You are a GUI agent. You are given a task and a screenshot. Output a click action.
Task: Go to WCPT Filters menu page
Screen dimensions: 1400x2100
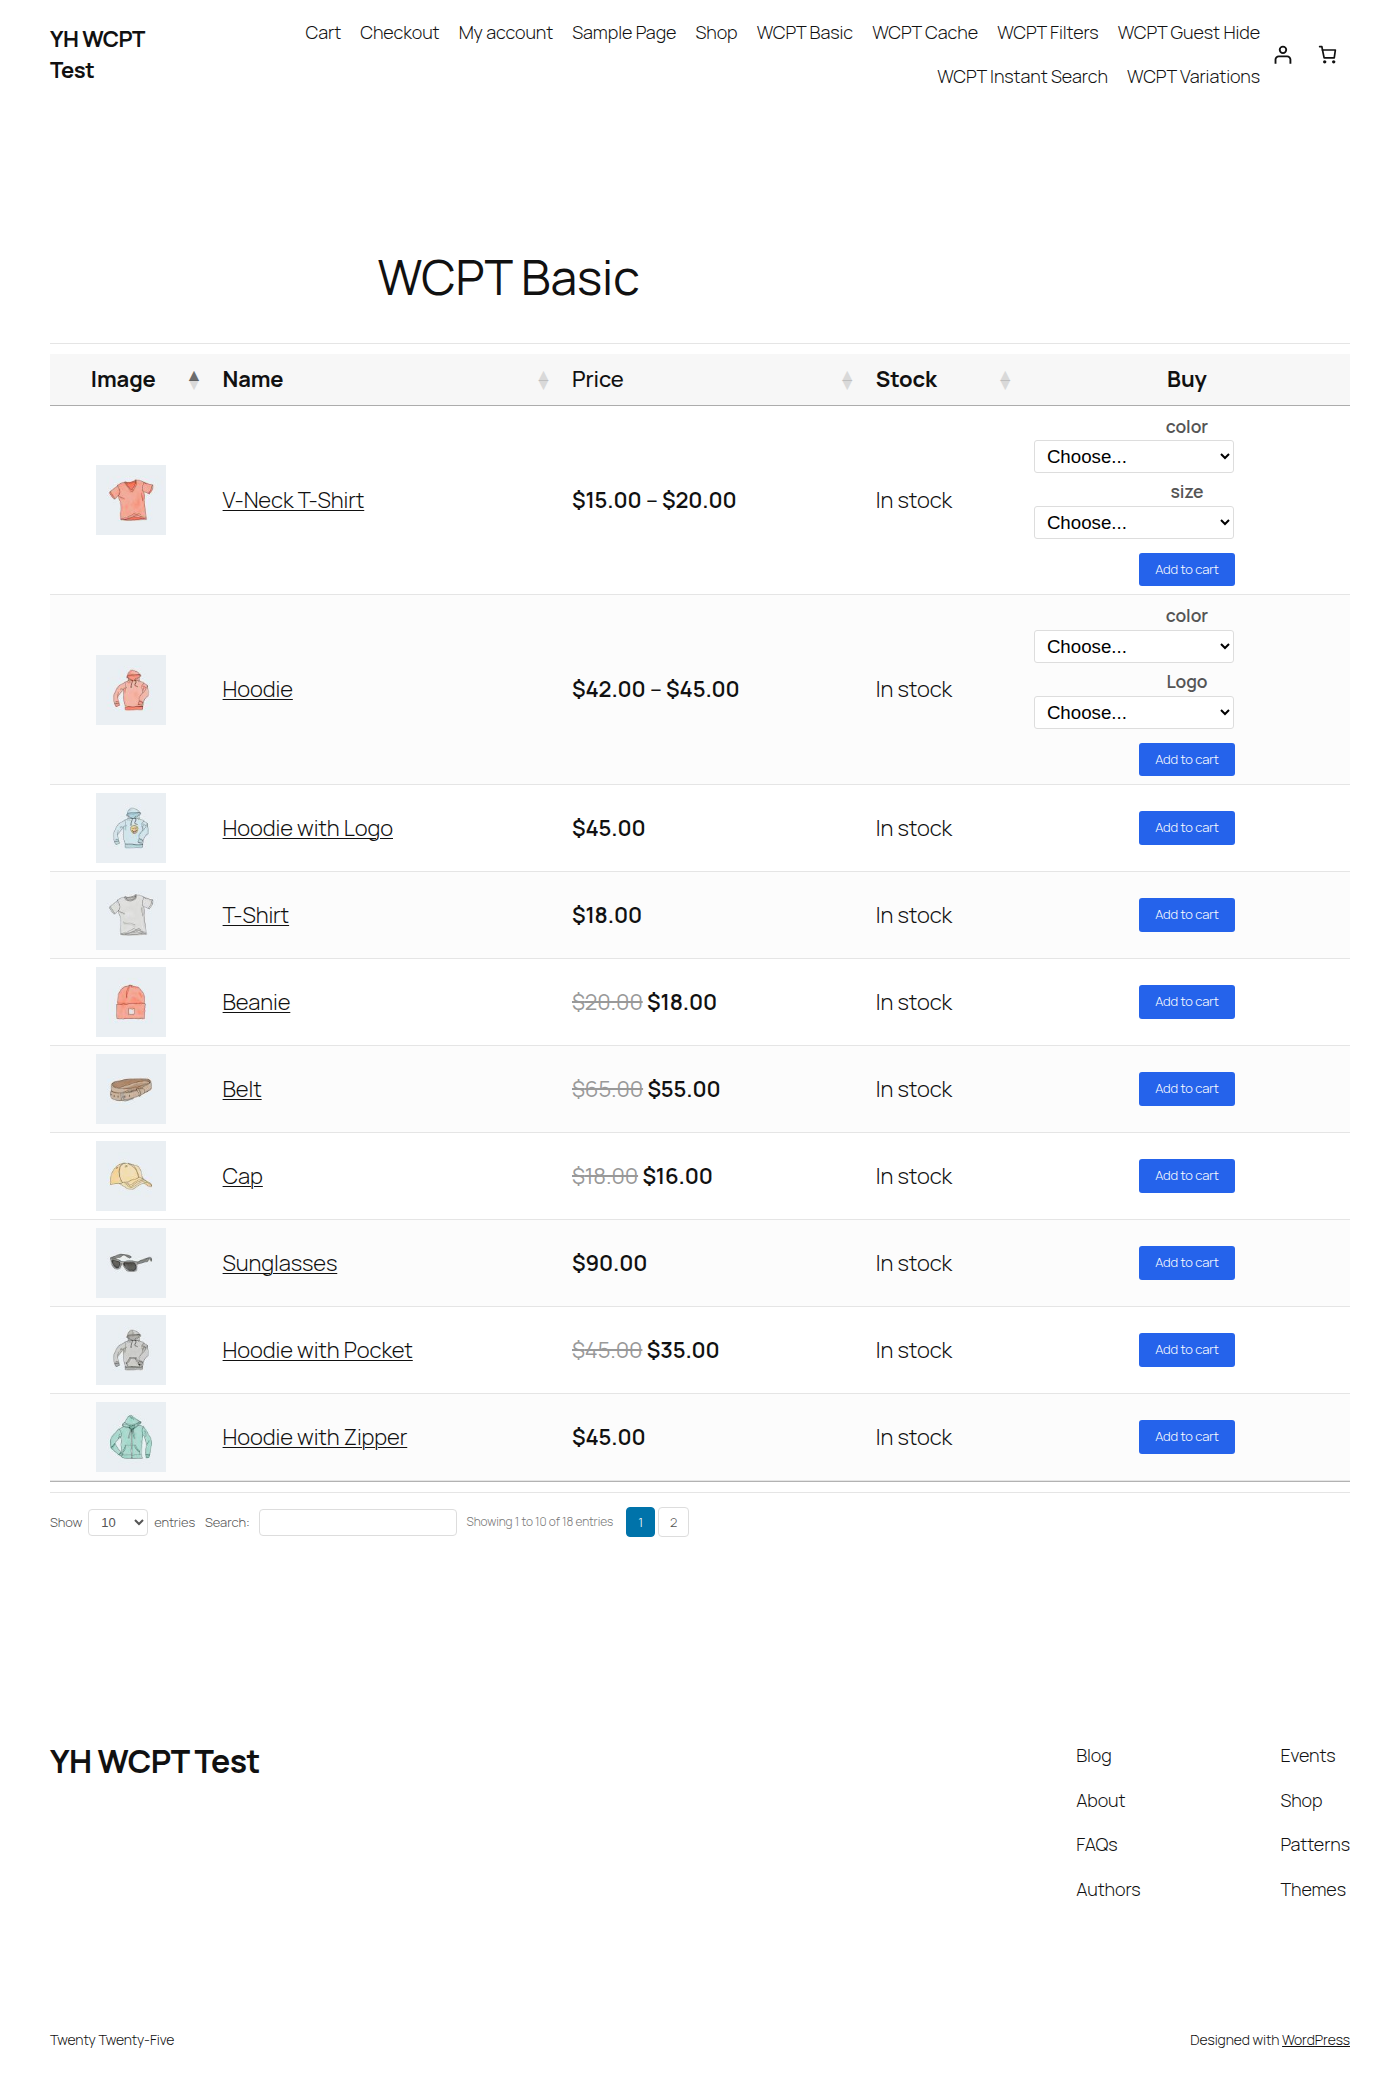pyautogui.click(x=1047, y=33)
